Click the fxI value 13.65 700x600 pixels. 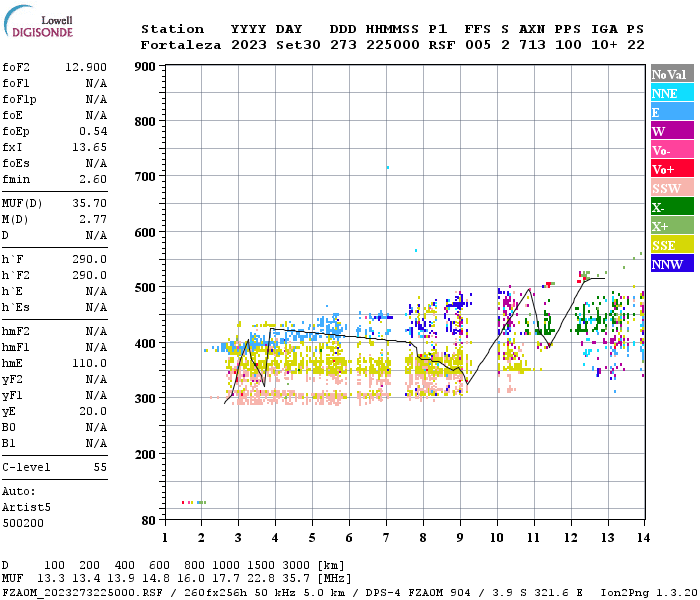coord(89,147)
